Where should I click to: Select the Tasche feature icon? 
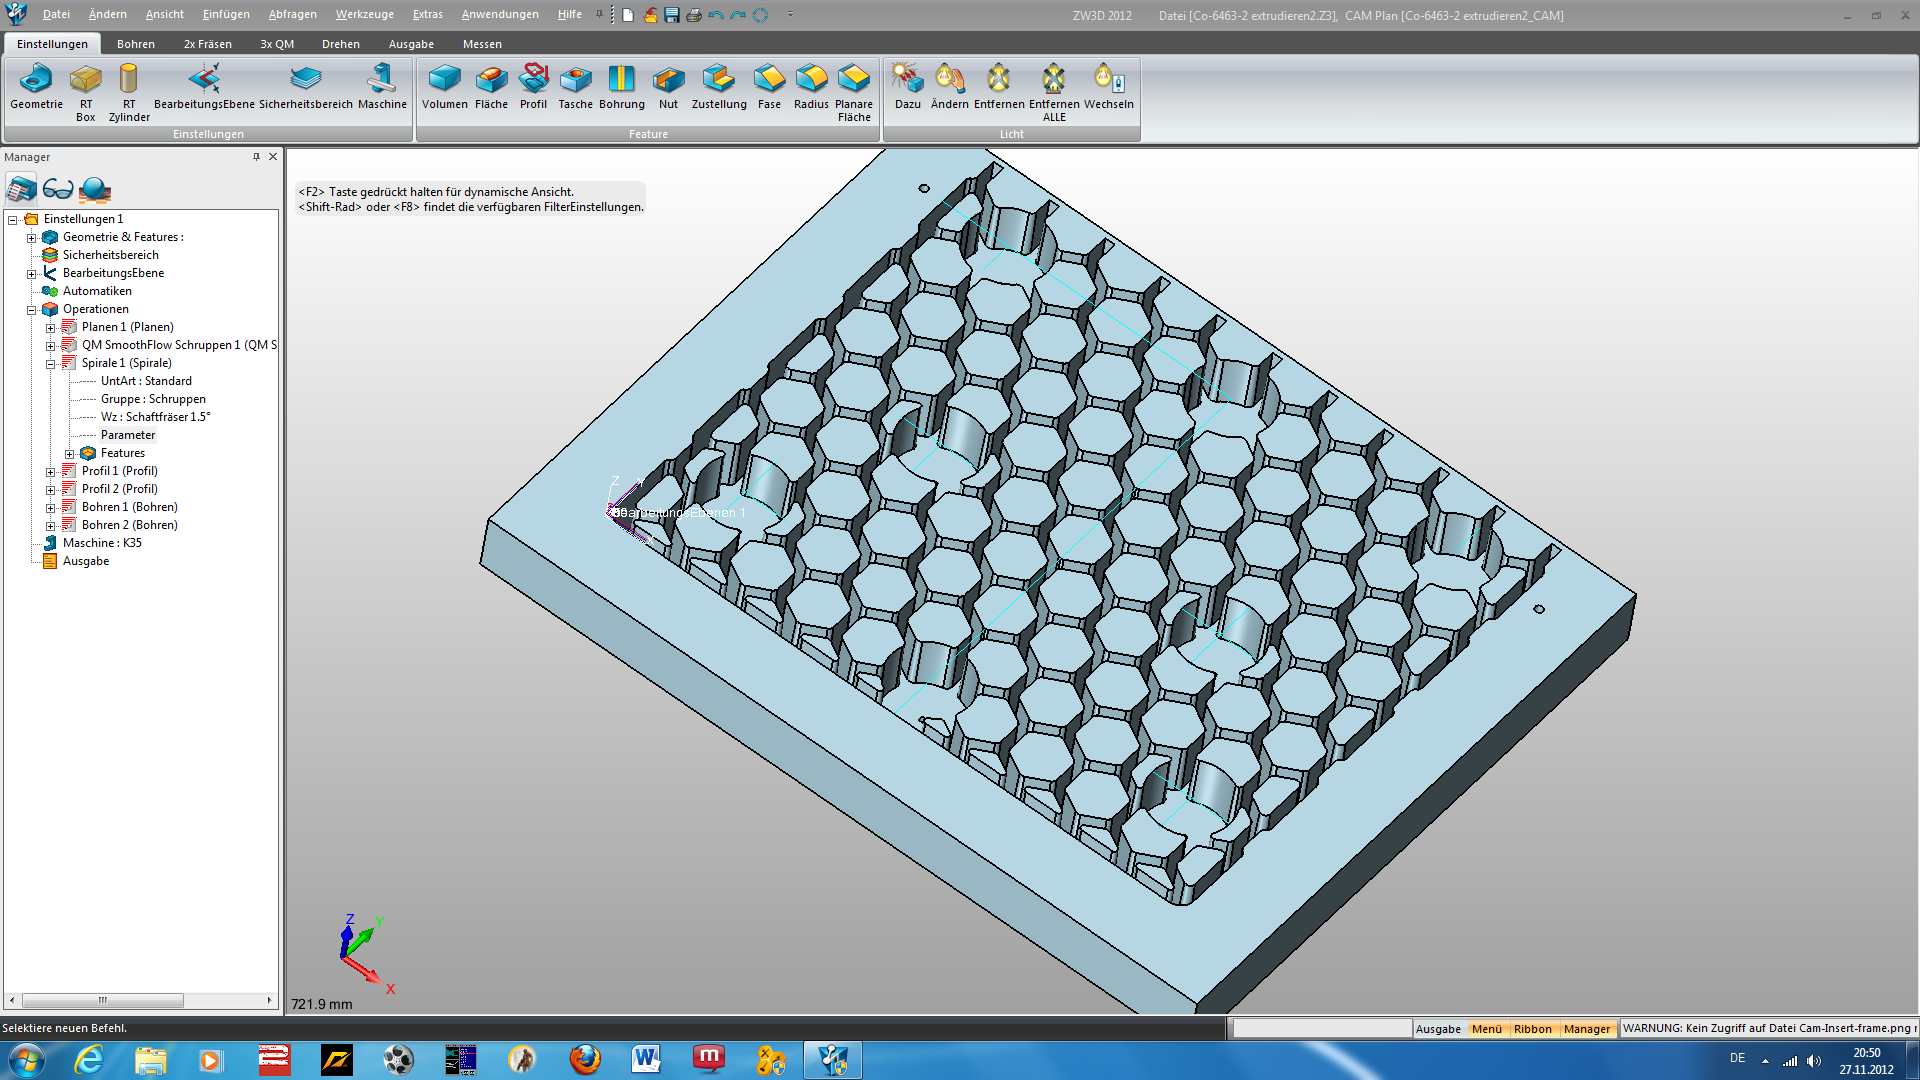click(x=575, y=87)
